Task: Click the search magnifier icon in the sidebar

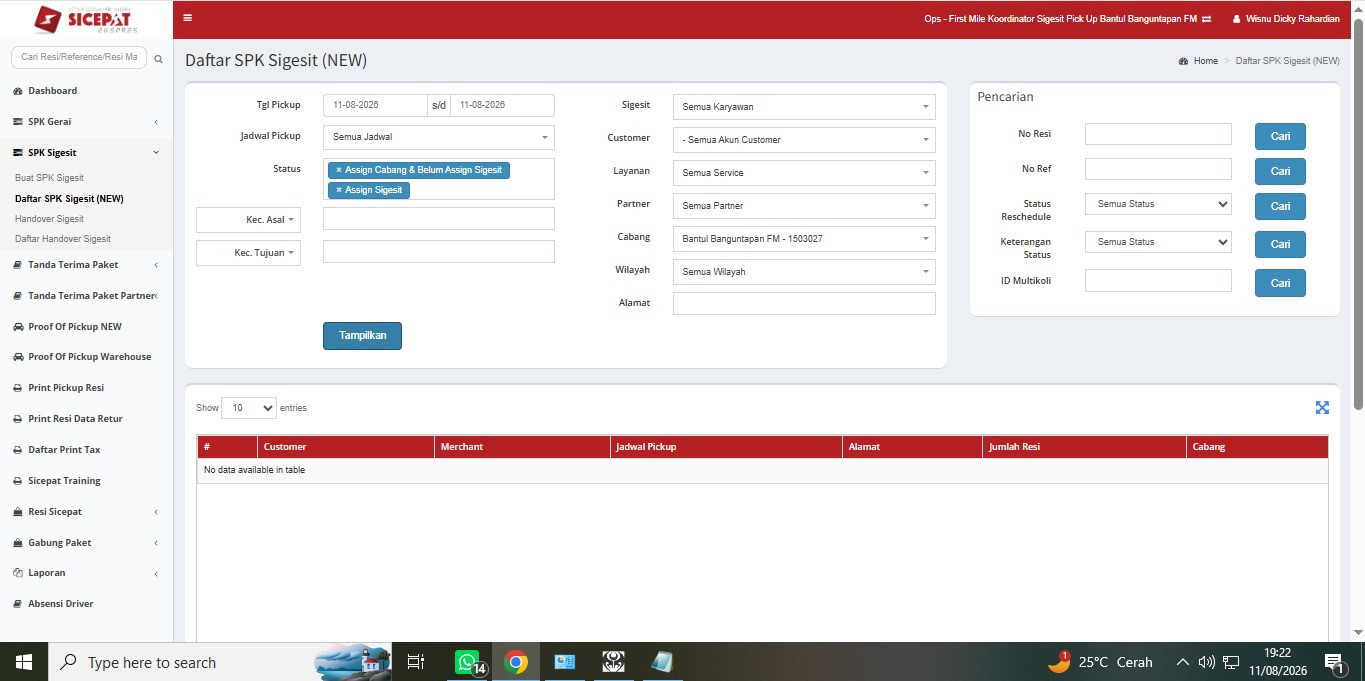Action: [158, 59]
